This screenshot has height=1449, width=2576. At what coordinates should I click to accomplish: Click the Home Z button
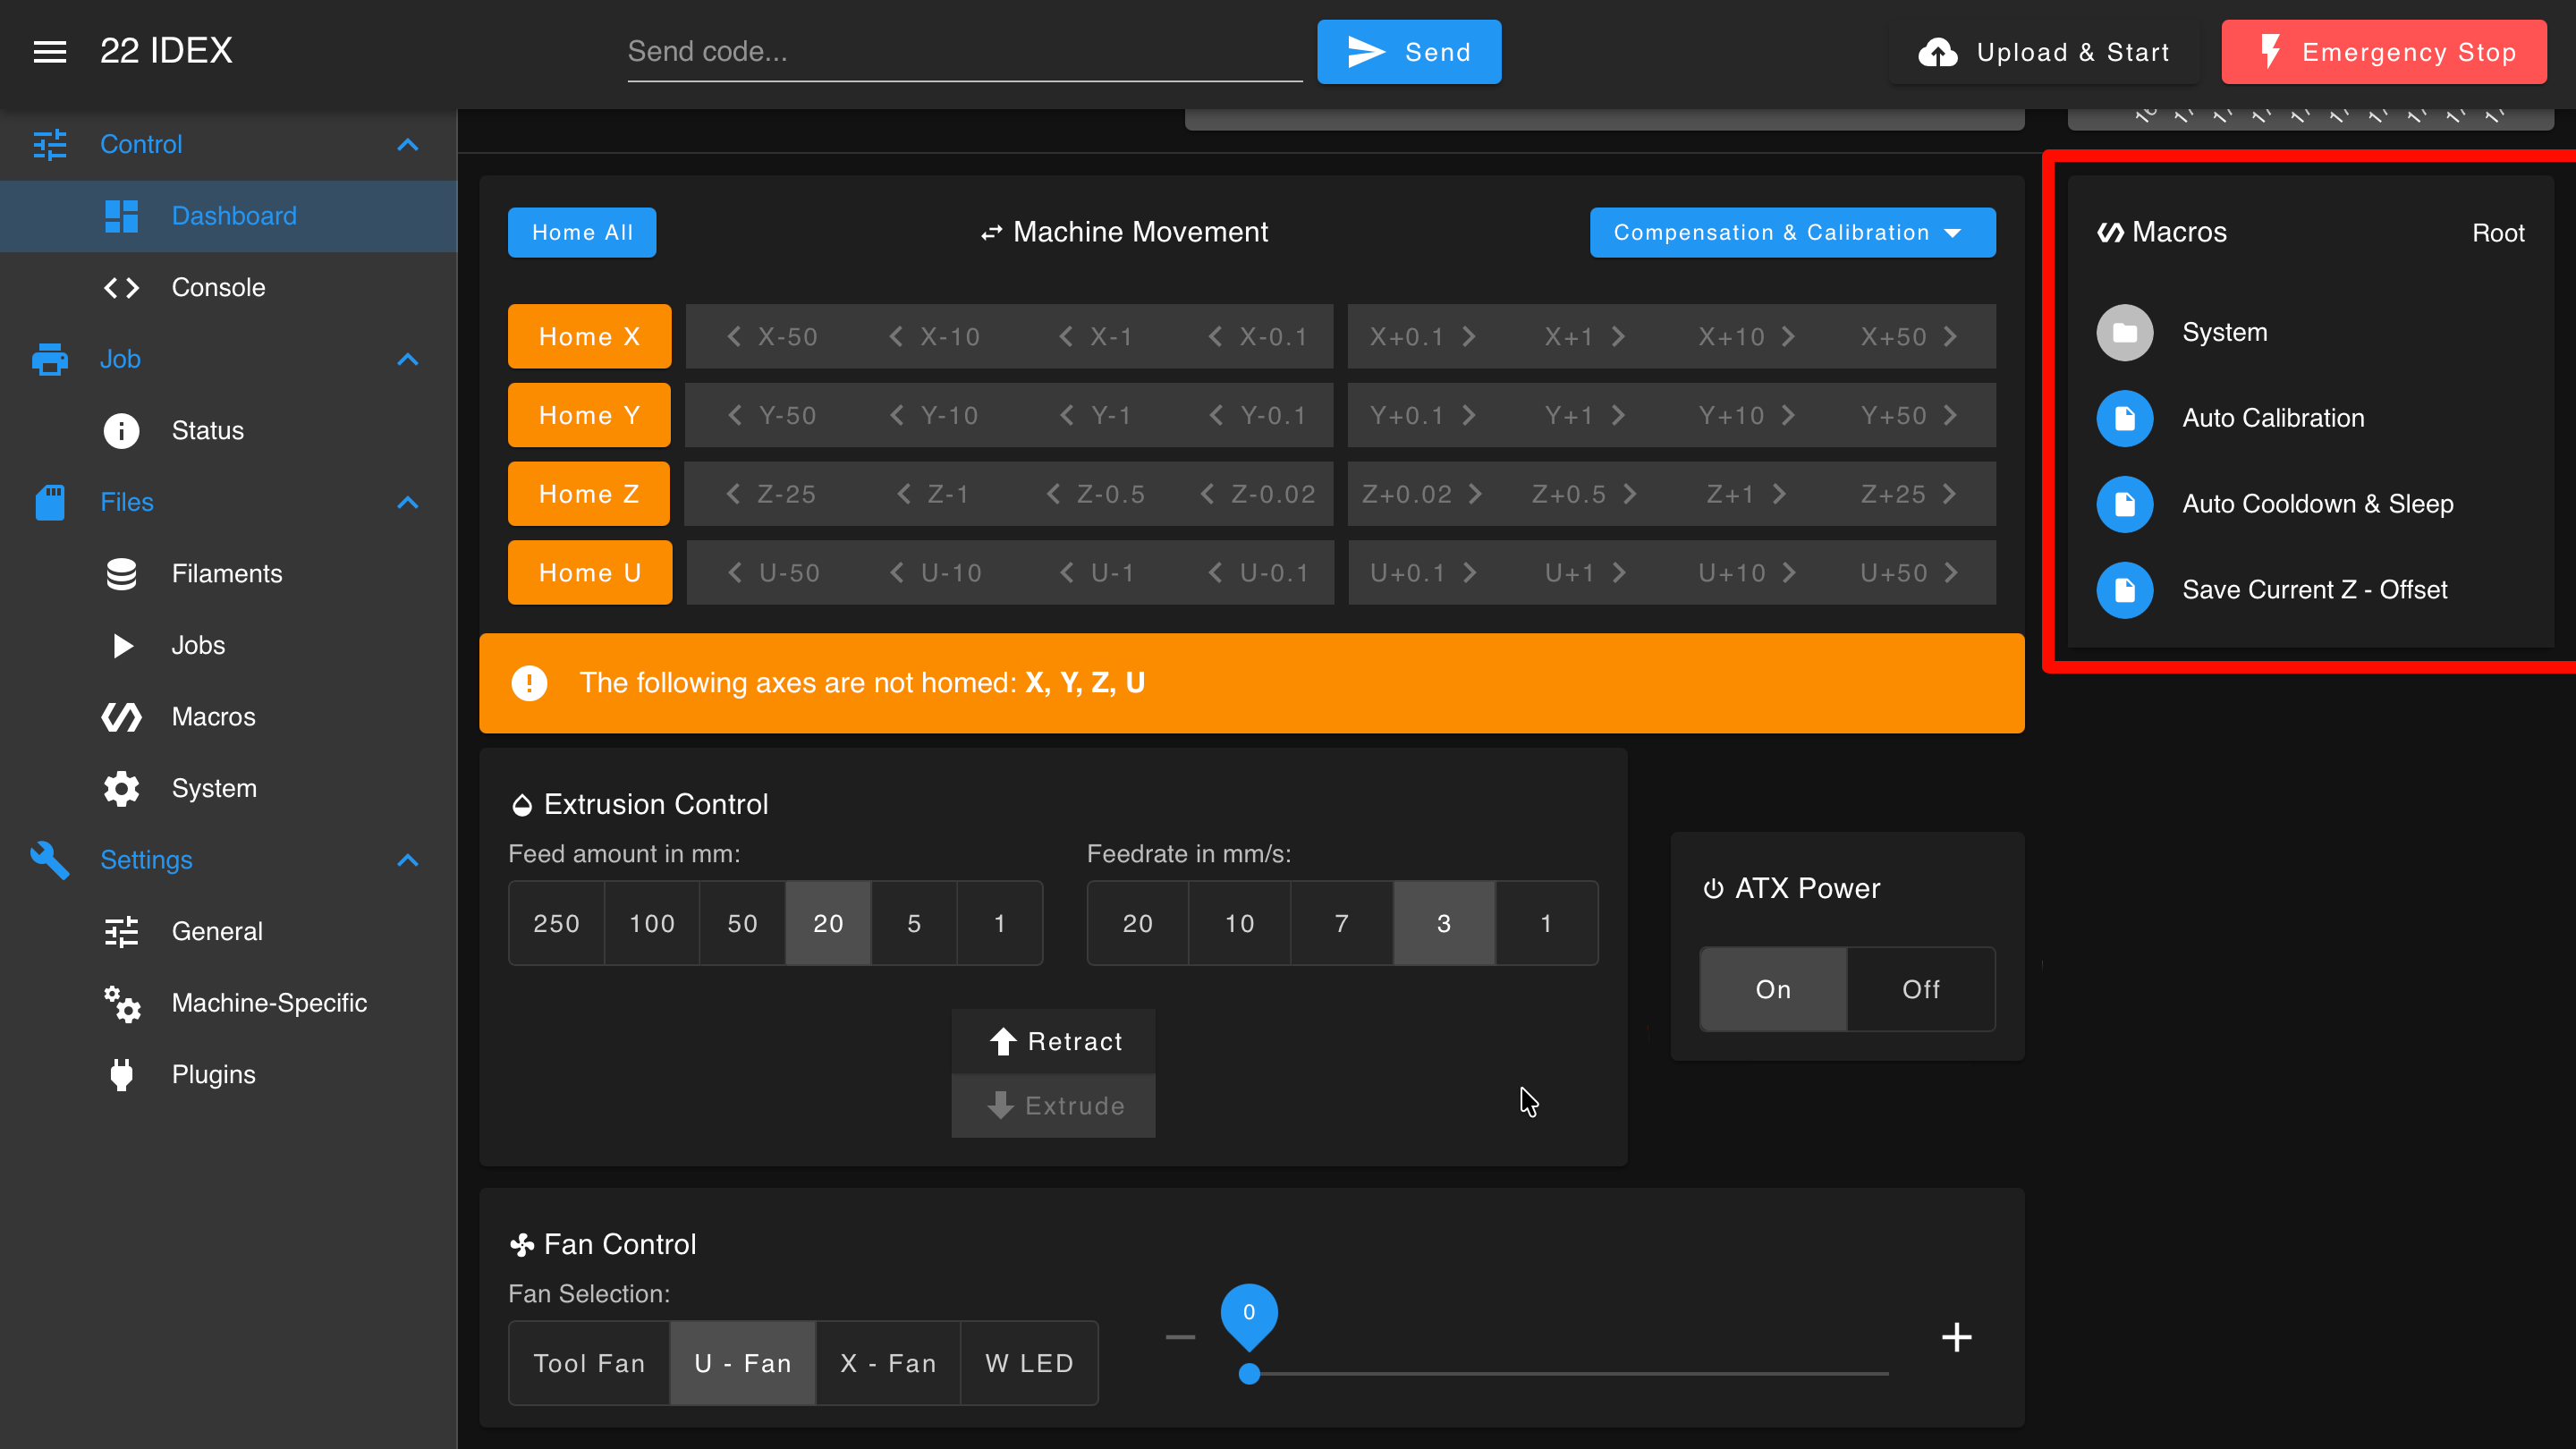click(x=589, y=494)
